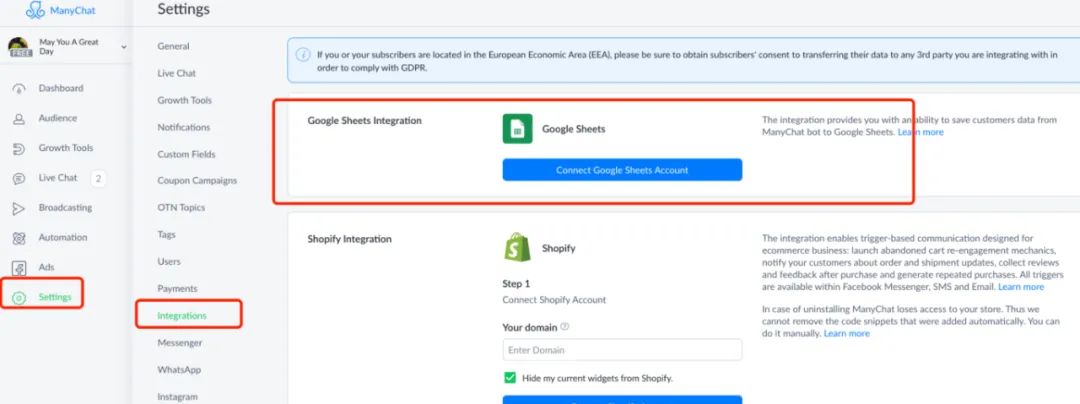Open Coupon Campaigns settings section

coord(197,180)
